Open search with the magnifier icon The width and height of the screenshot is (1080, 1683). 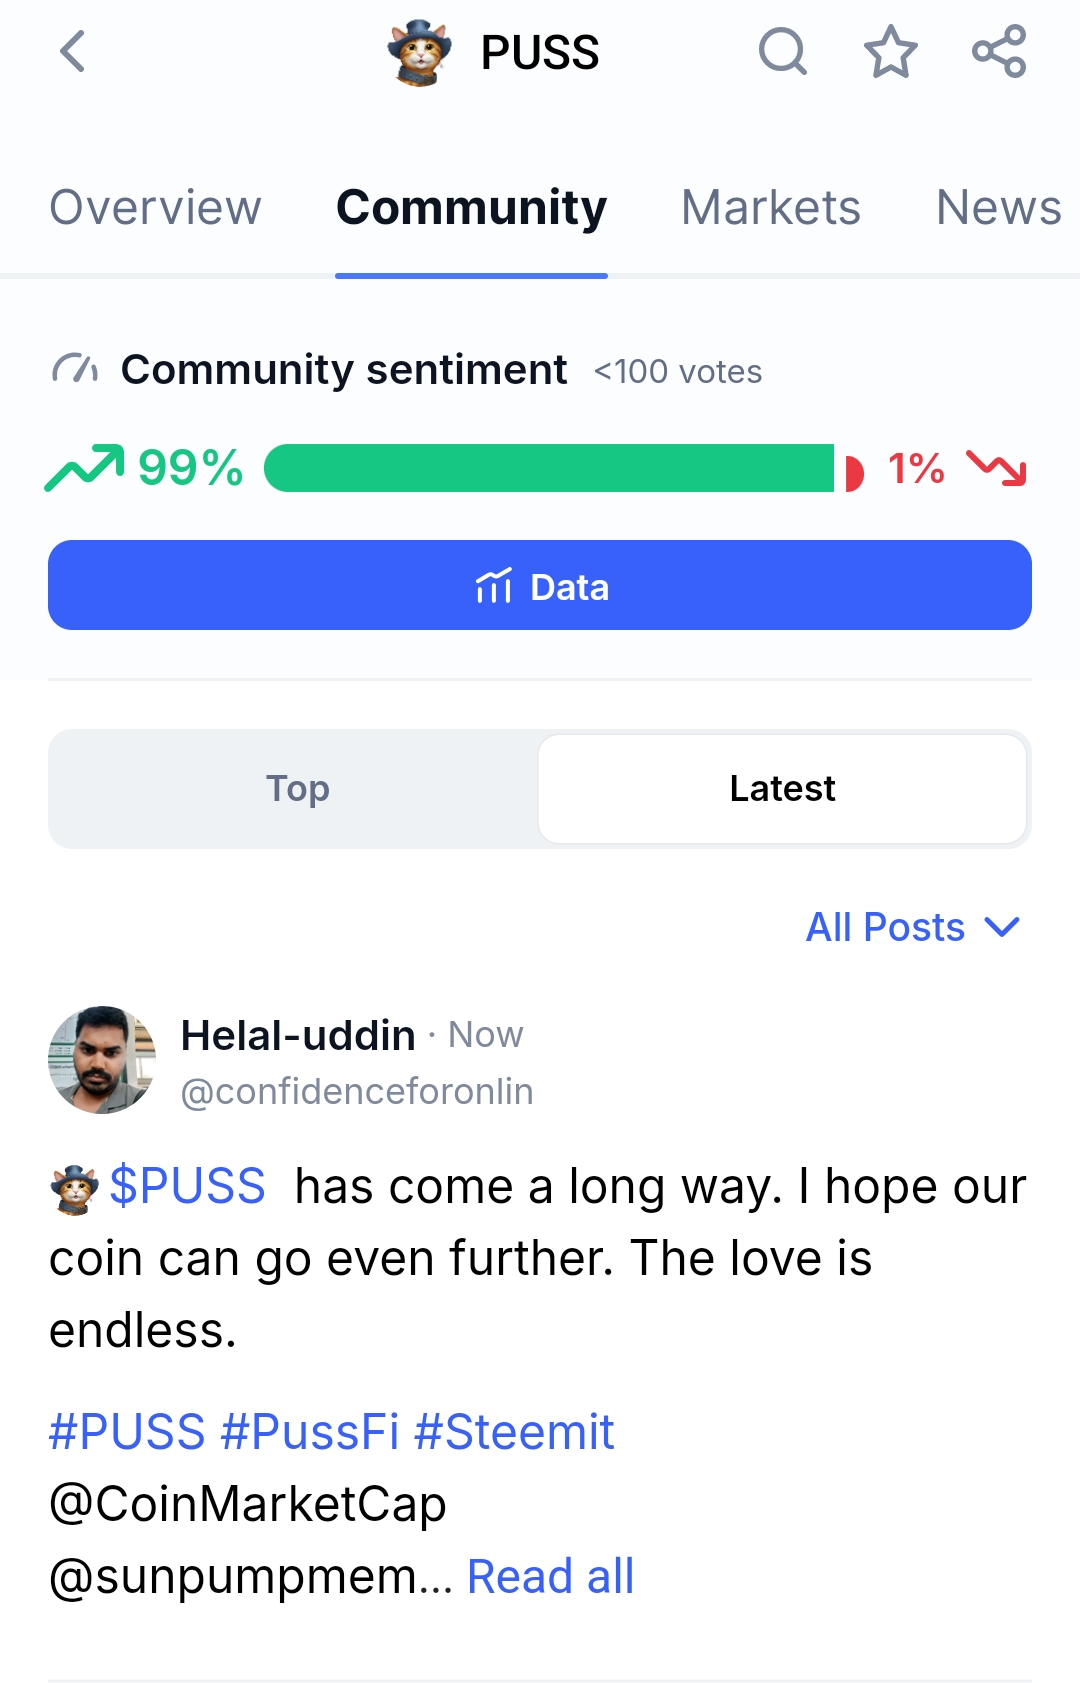(x=783, y=52)
